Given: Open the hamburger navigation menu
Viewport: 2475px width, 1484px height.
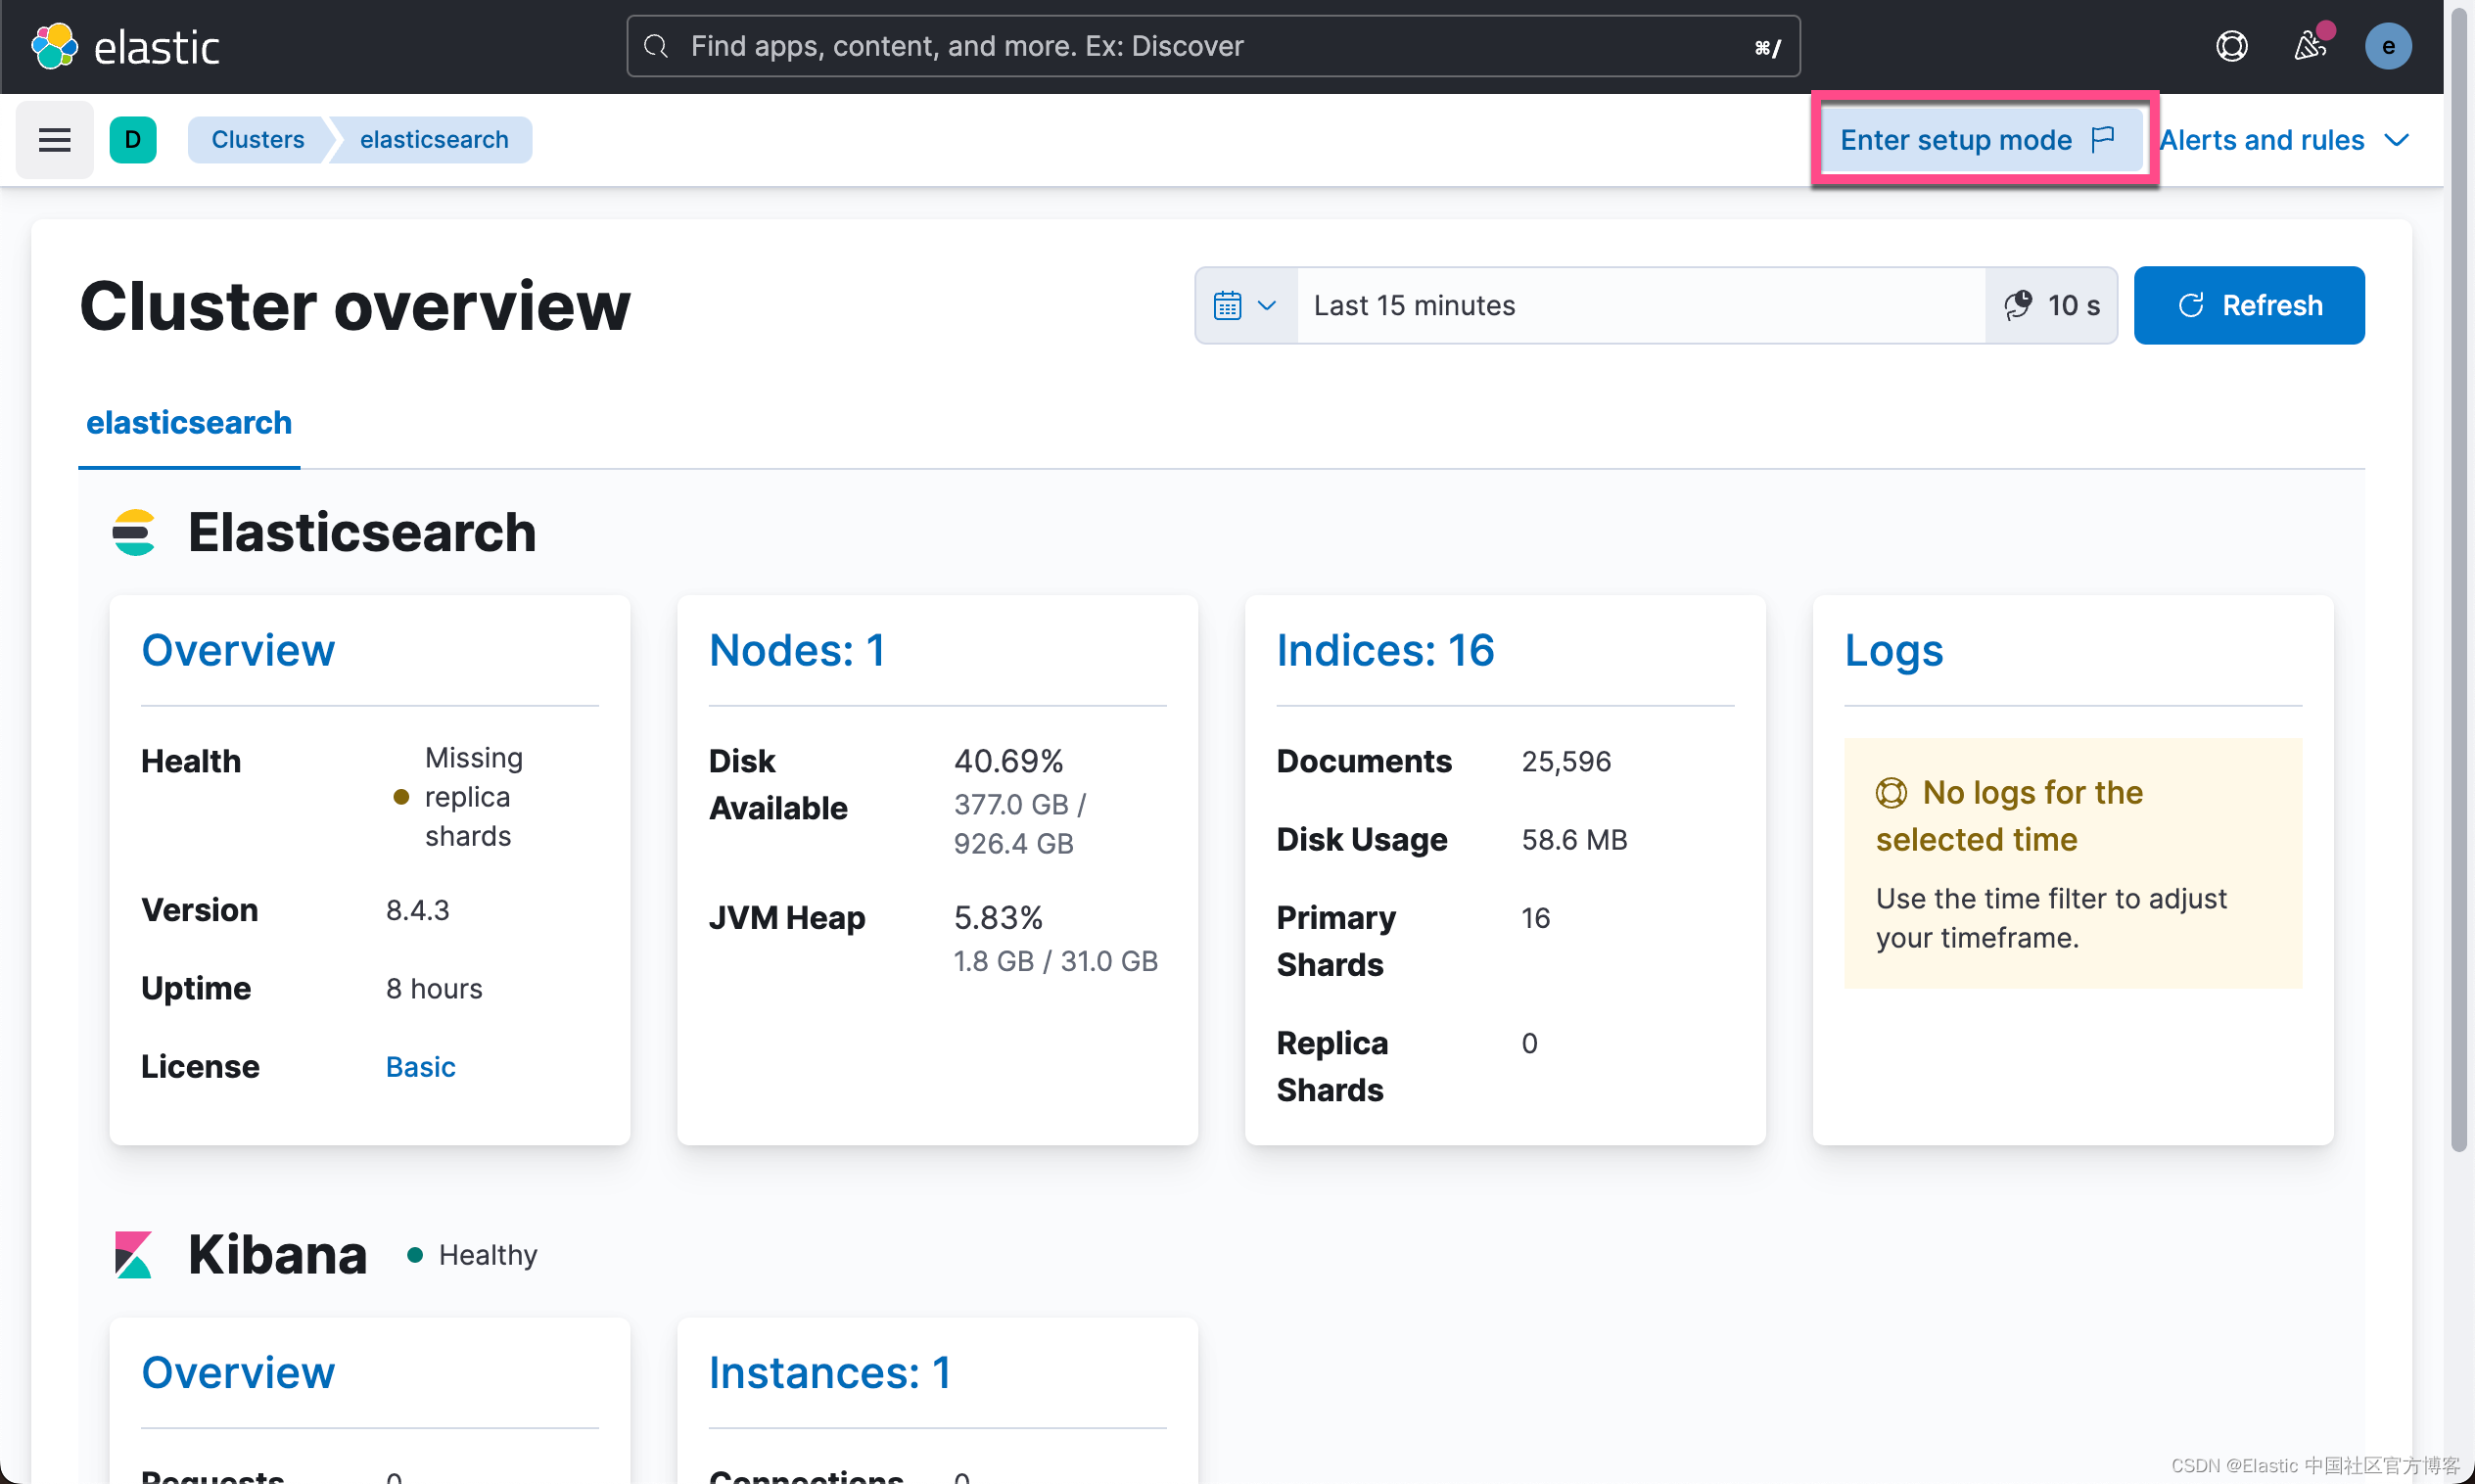Looking at the screenshot, I should (53, 139).
